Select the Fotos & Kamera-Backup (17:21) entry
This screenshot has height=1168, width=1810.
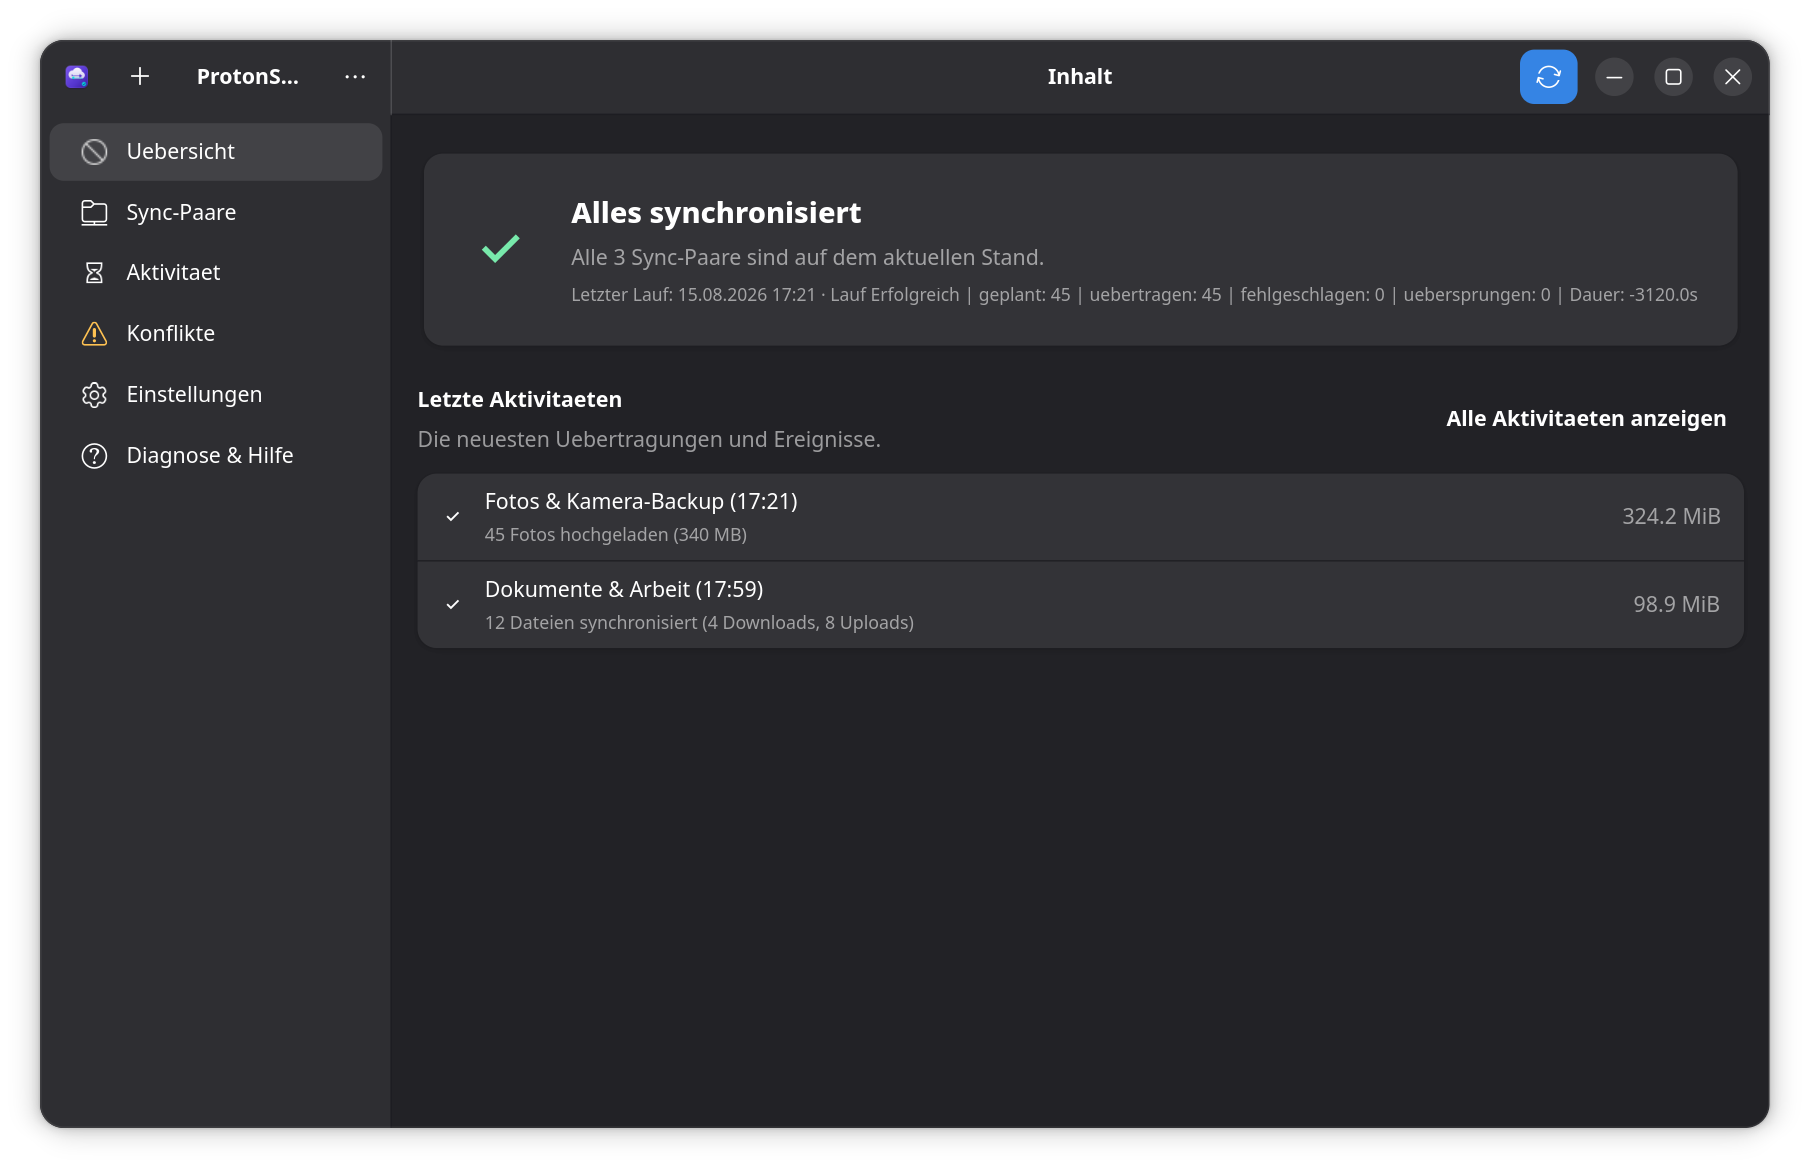[x=1080, y=517]
